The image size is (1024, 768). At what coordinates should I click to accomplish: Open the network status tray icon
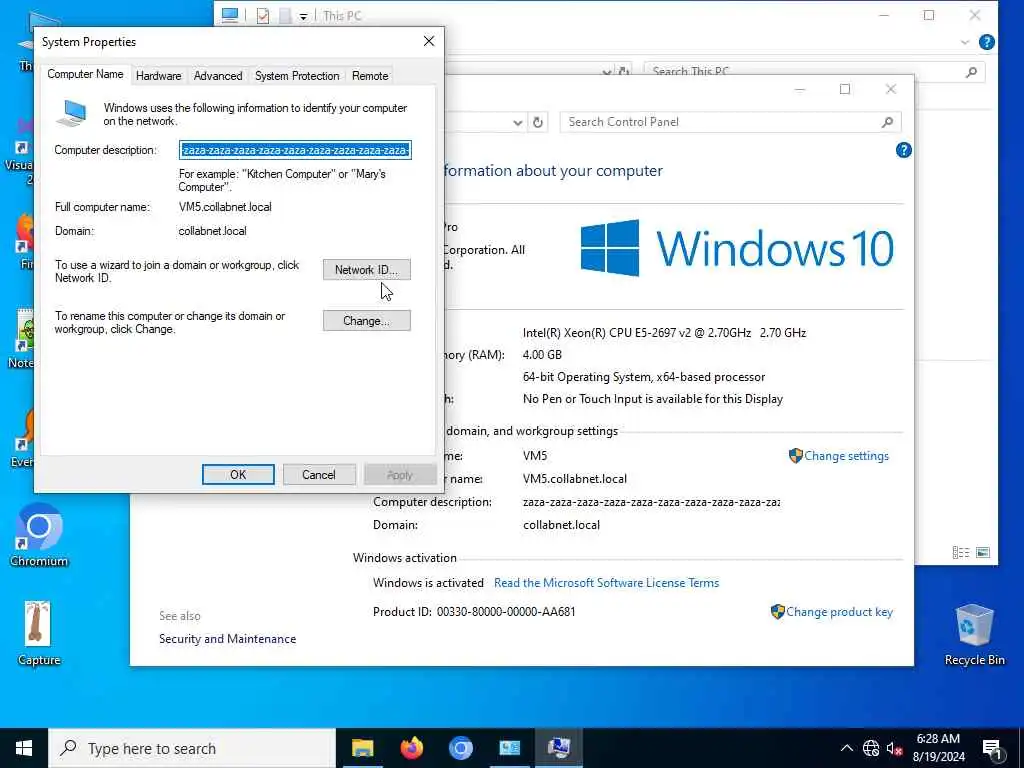(x=871, y=748)
